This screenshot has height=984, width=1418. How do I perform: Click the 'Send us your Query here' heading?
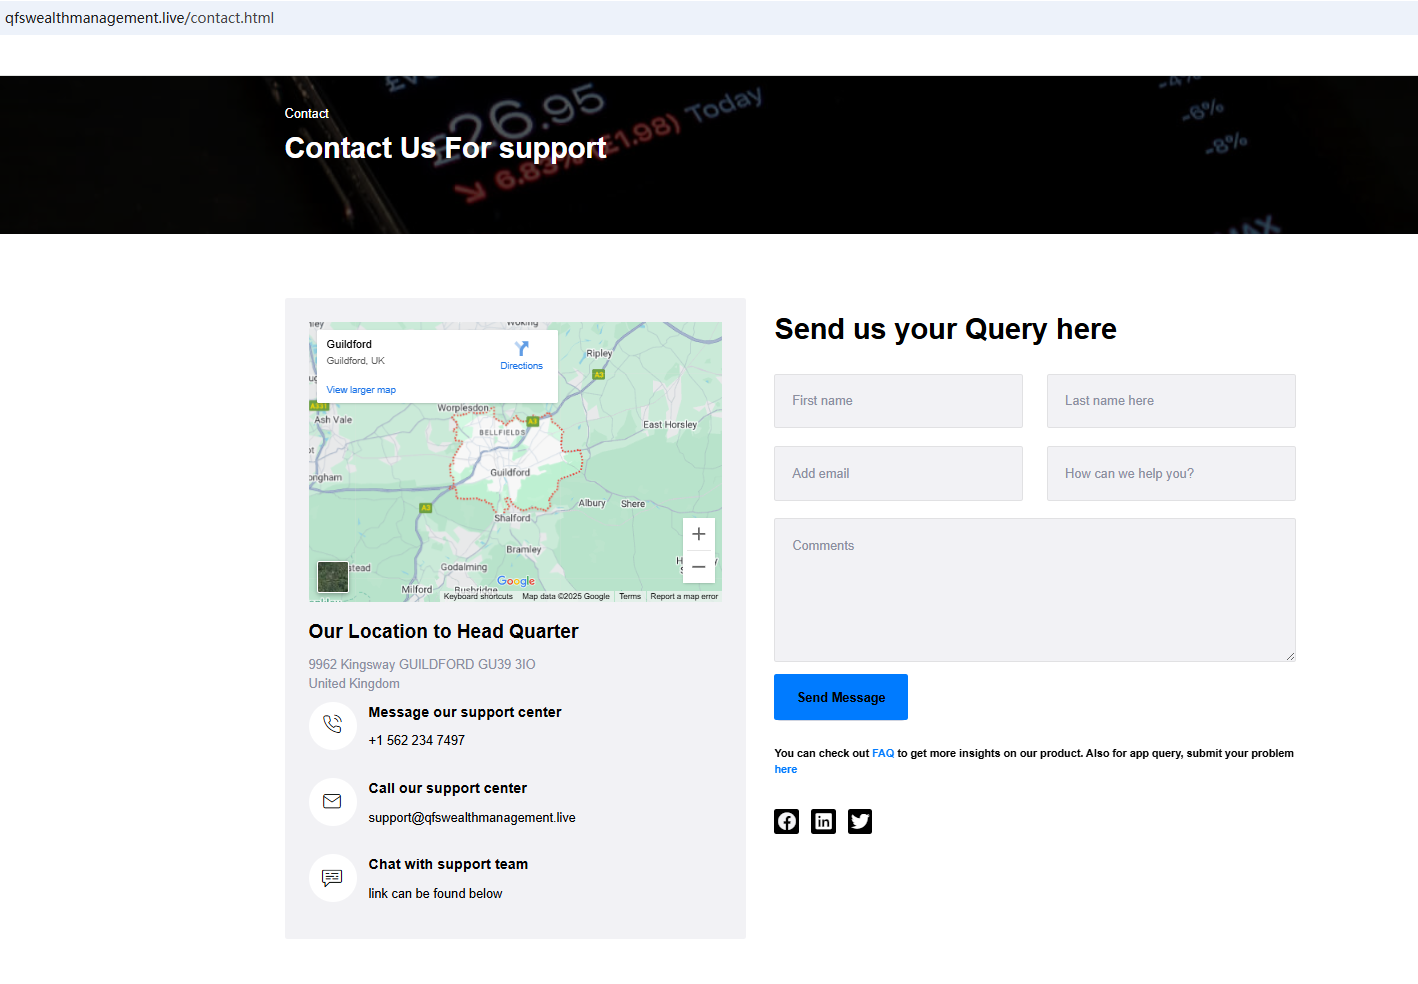point(945,329)
